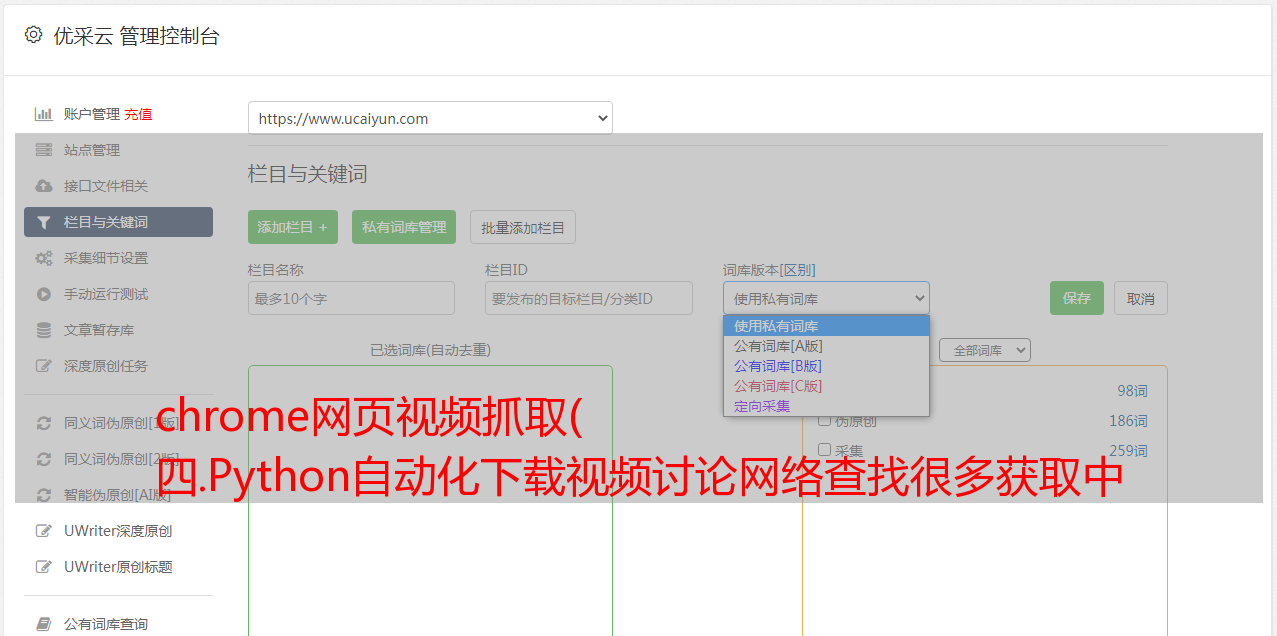Click the 词库版本[区别] label
The width and height of the screenshot is (1277, 636).
click(769, 270)
